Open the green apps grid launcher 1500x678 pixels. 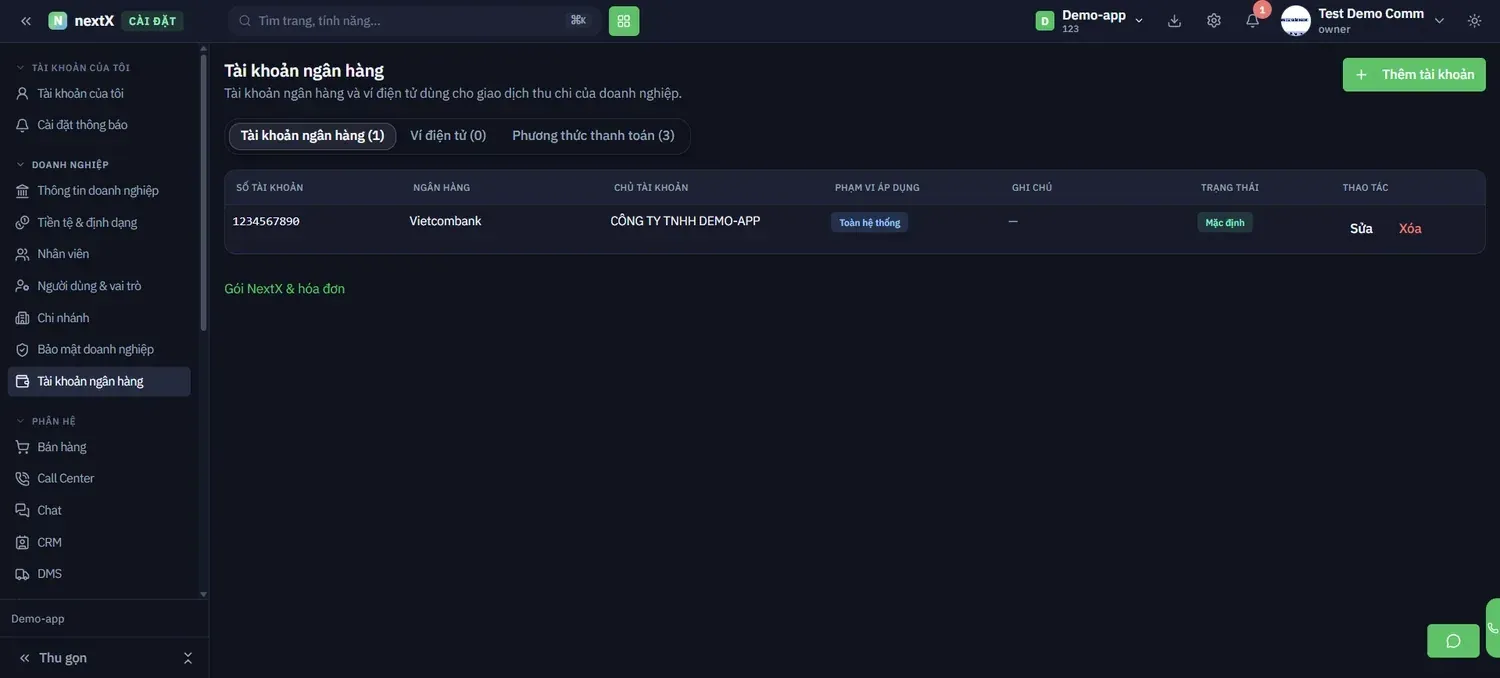(624, 21)
